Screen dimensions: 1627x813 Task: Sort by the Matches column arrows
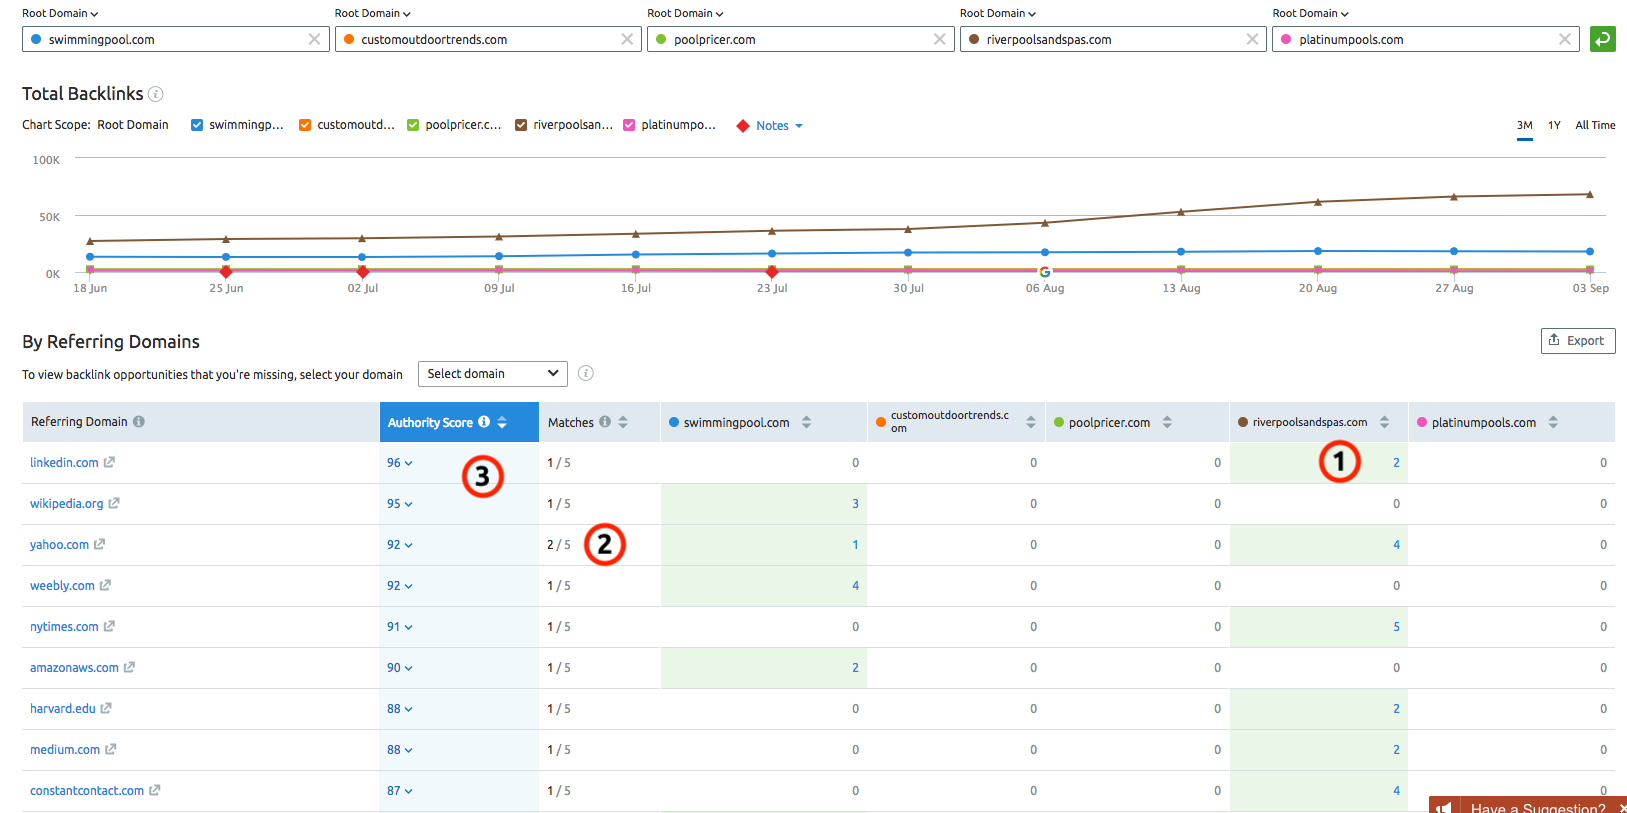tap(623, 422)
